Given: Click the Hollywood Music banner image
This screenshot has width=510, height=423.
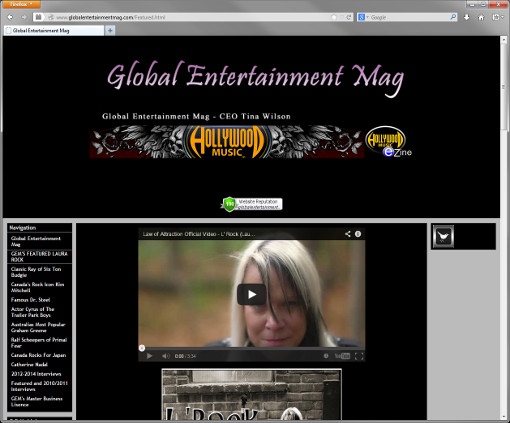Looking at the screenshot, I should (227, 142).
